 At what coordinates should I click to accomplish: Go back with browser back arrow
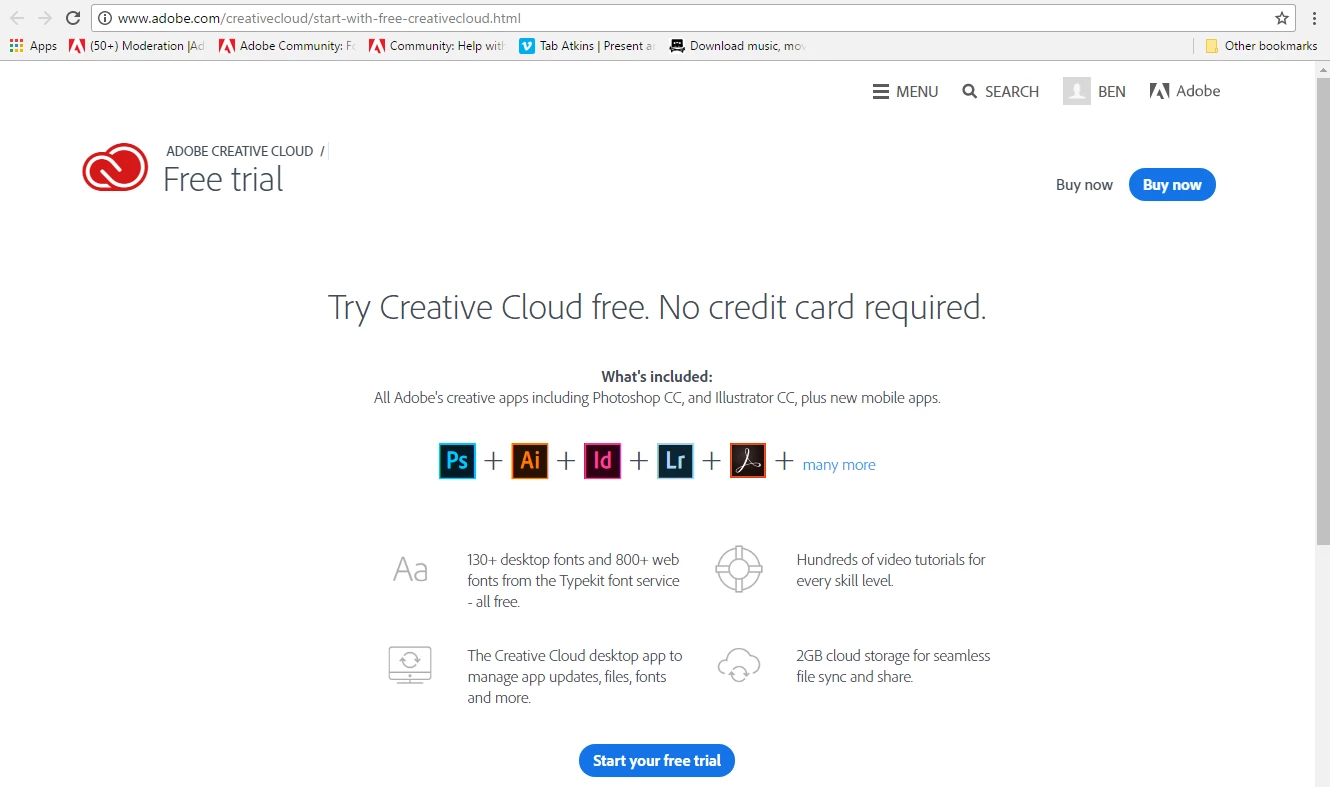click(17, 18)
